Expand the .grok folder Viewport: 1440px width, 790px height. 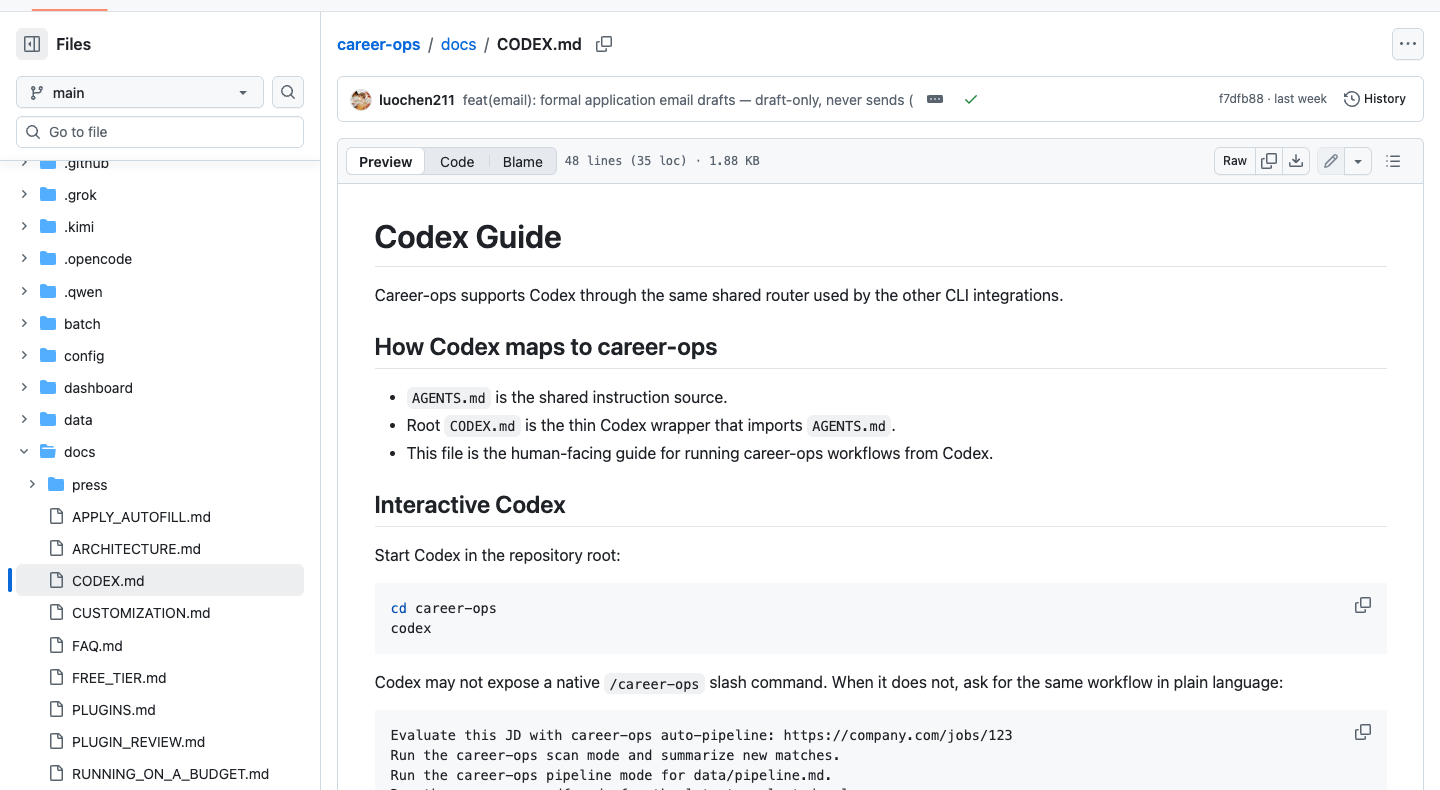tap(24, 195)
